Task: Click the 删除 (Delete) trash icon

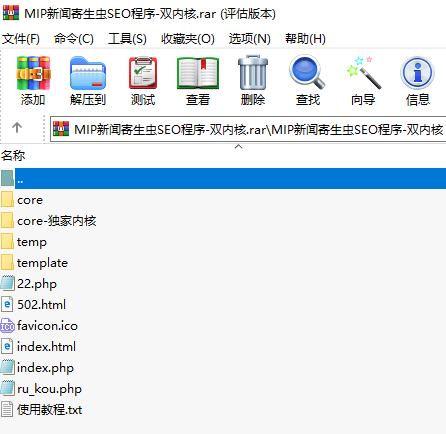Action: [253, 81]
